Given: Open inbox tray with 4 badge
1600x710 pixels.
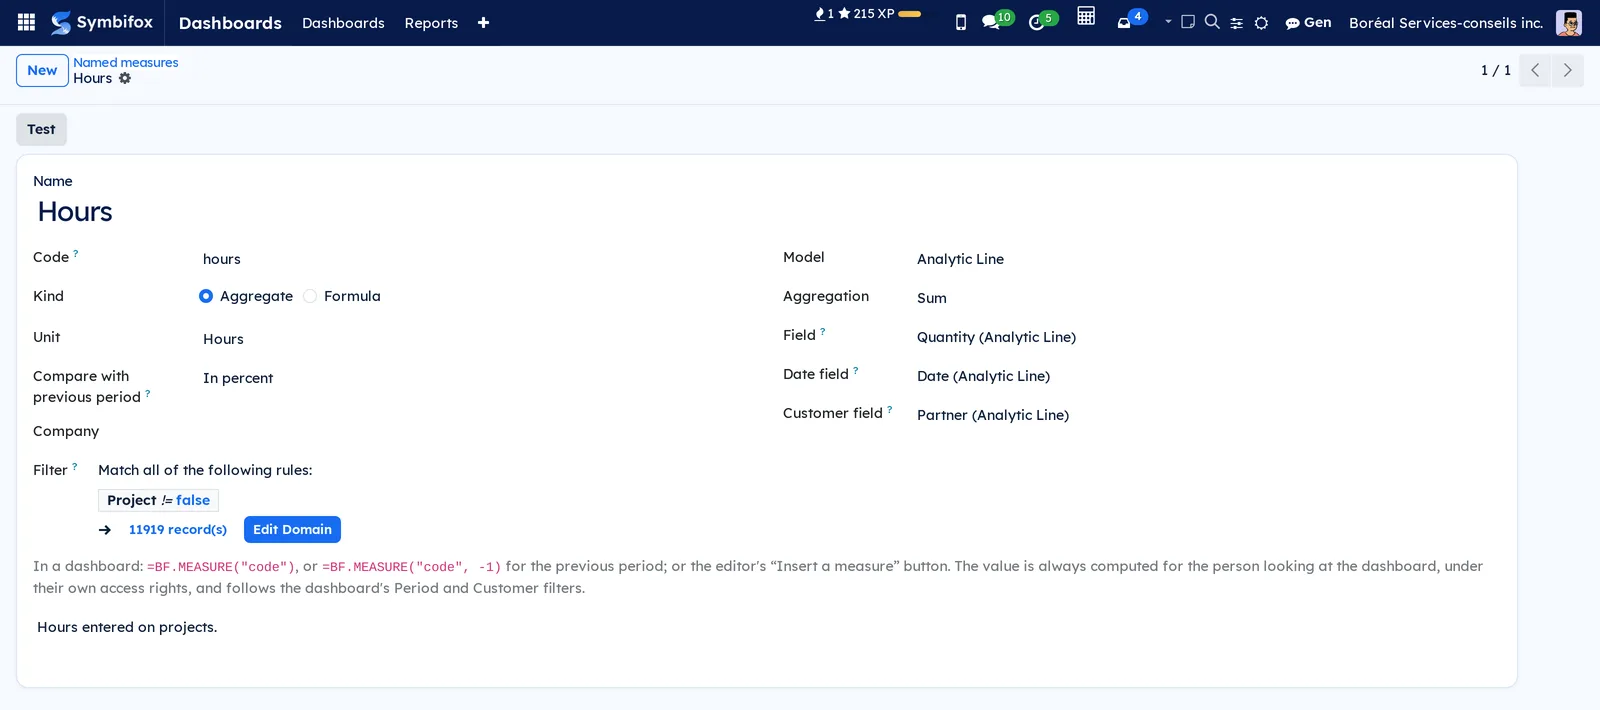Looking at the screenshot, I should click(x=1131, y=20).
